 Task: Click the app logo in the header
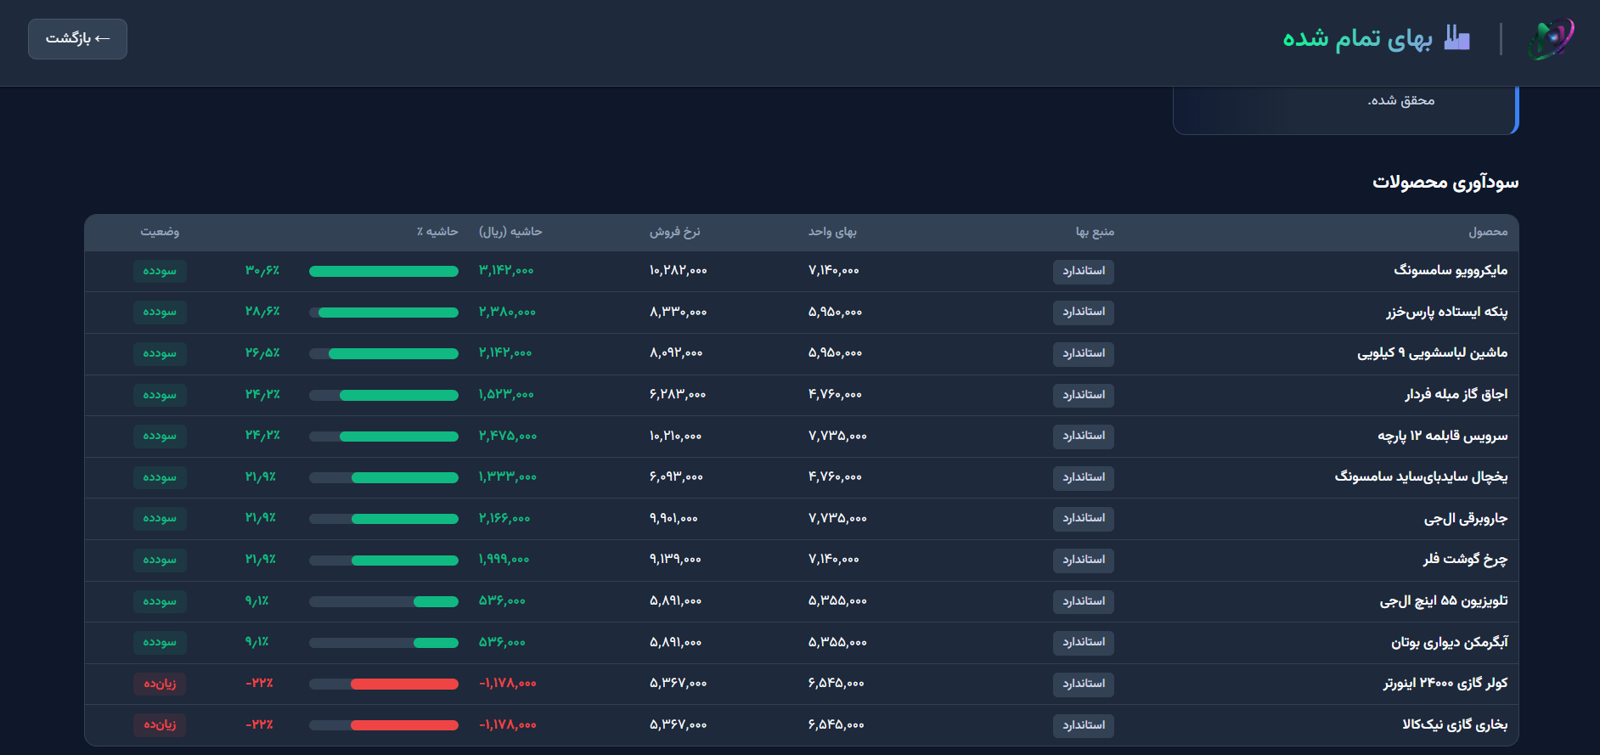(1551, 39)
